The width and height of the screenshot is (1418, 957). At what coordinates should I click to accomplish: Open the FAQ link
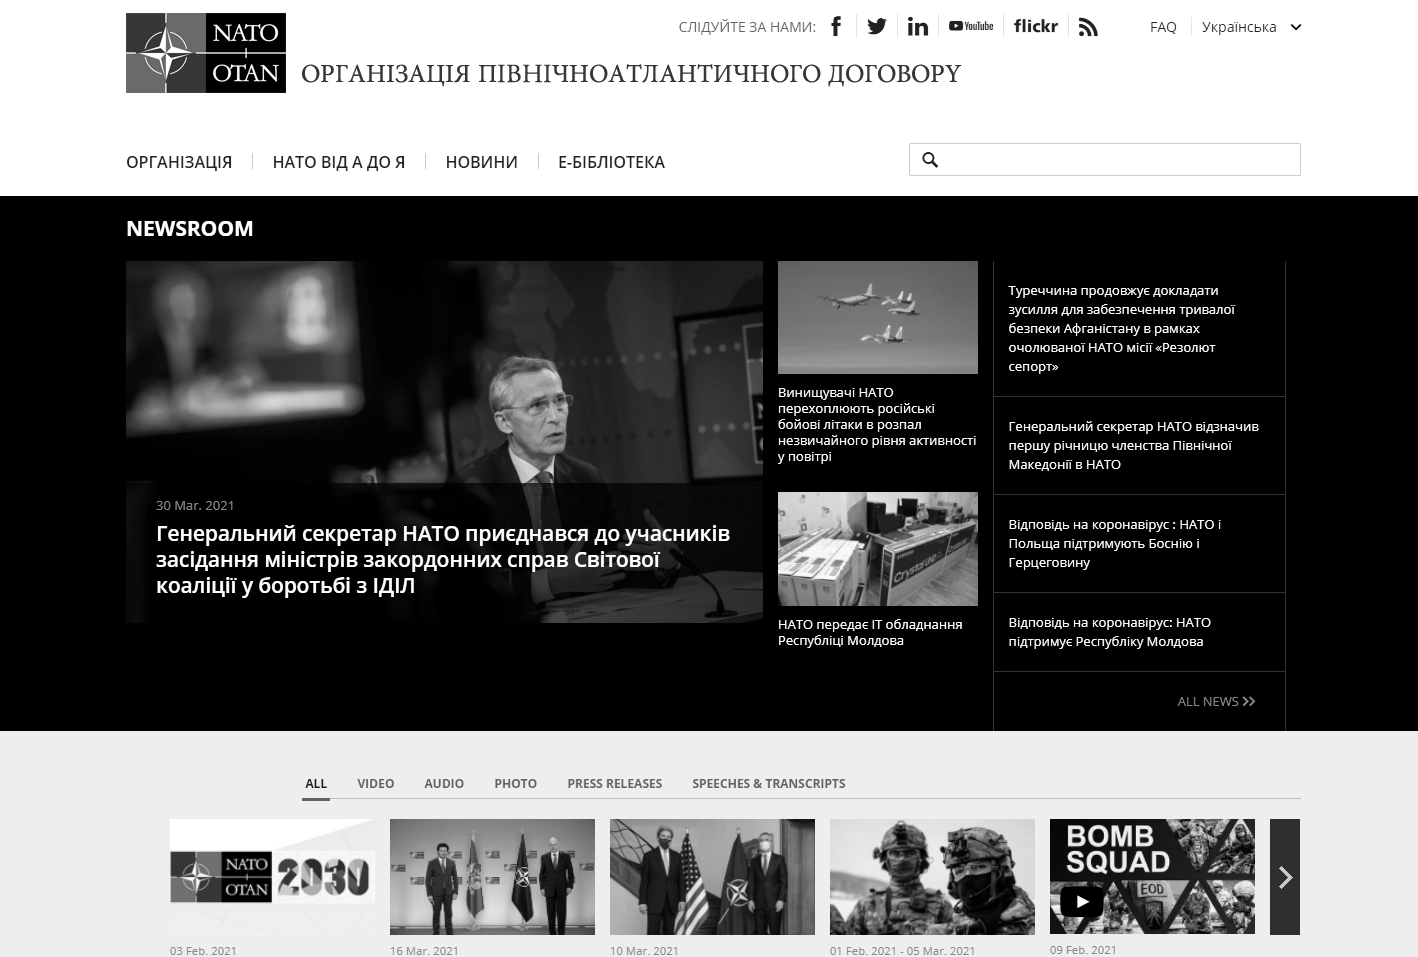pyautogui.click(x=1163, y=27)
